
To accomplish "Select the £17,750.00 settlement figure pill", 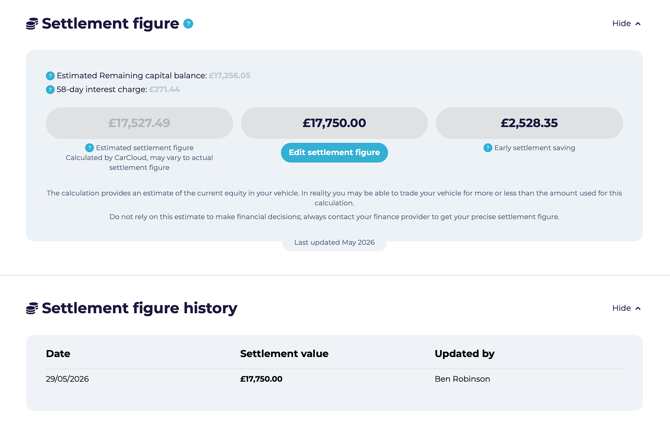I will coord(334,123).
